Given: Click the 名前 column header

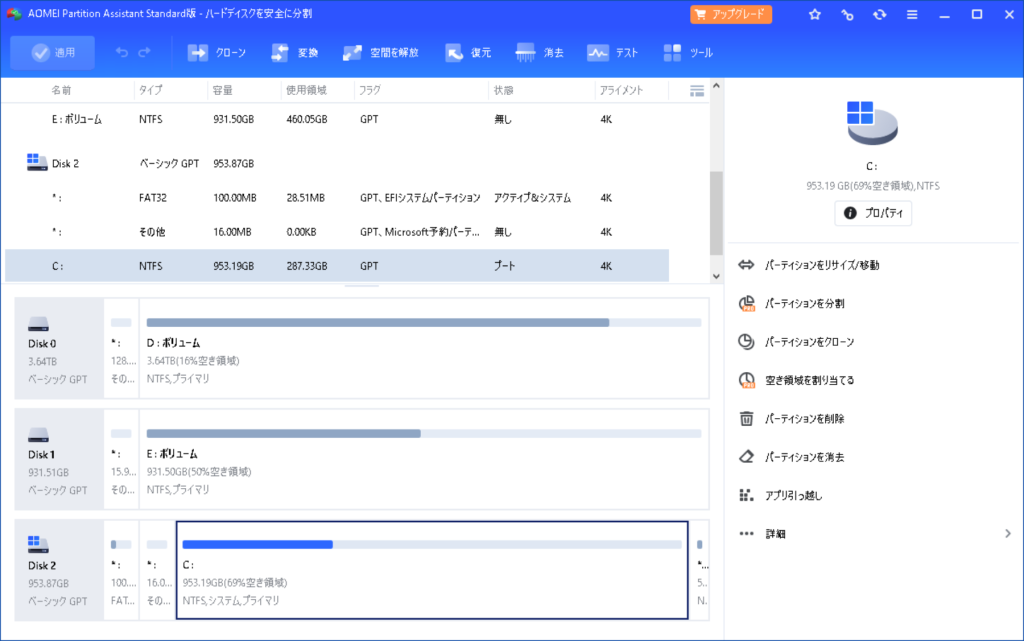Looking at the screenshot, I should coord(61,90).
